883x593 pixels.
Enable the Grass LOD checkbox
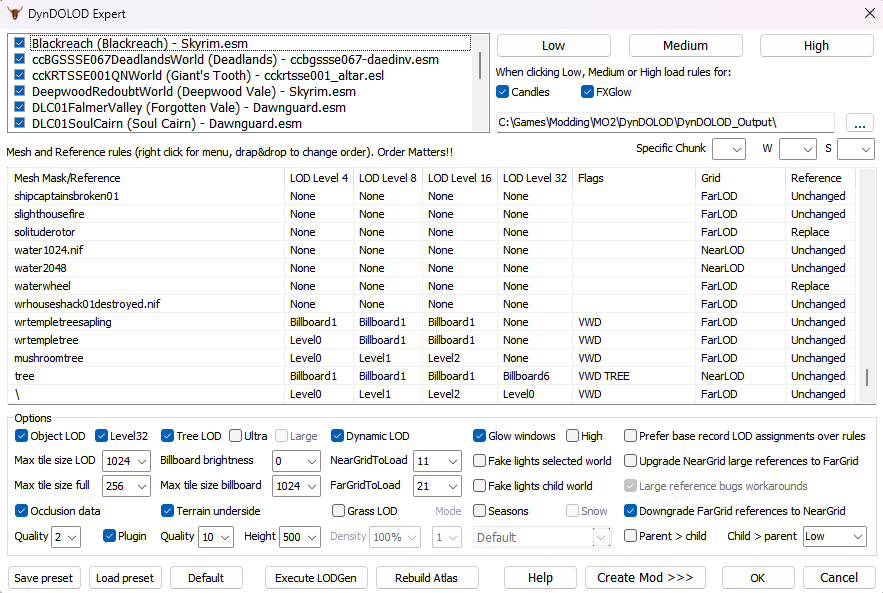click(x=338, y=511)
